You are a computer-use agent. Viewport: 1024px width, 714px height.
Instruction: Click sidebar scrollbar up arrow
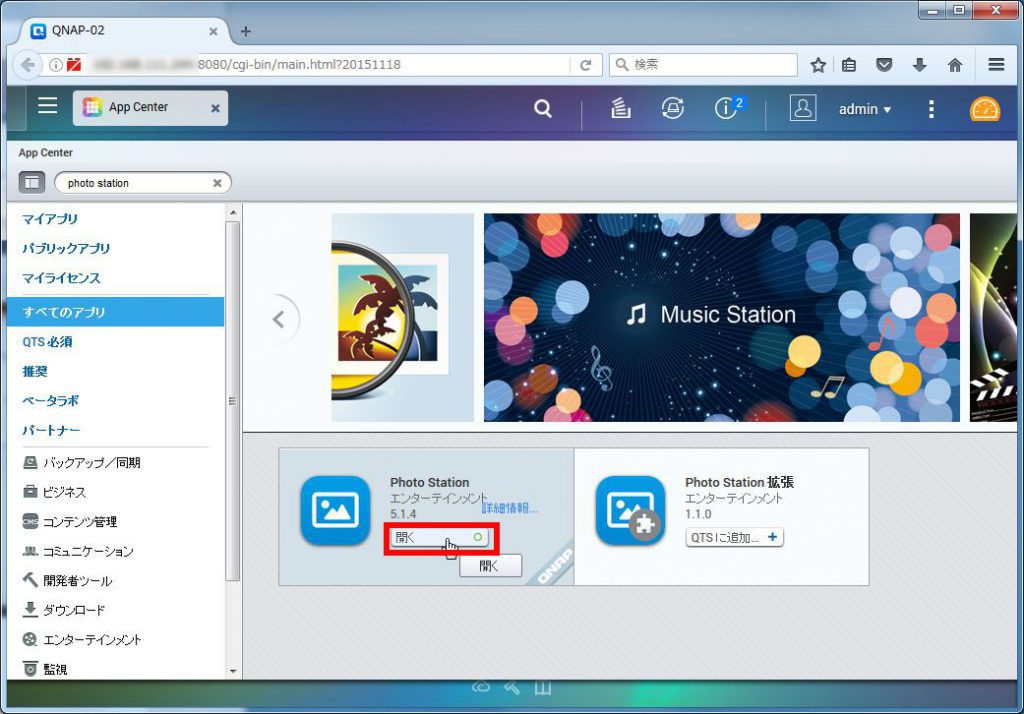[x=233, y=213]
